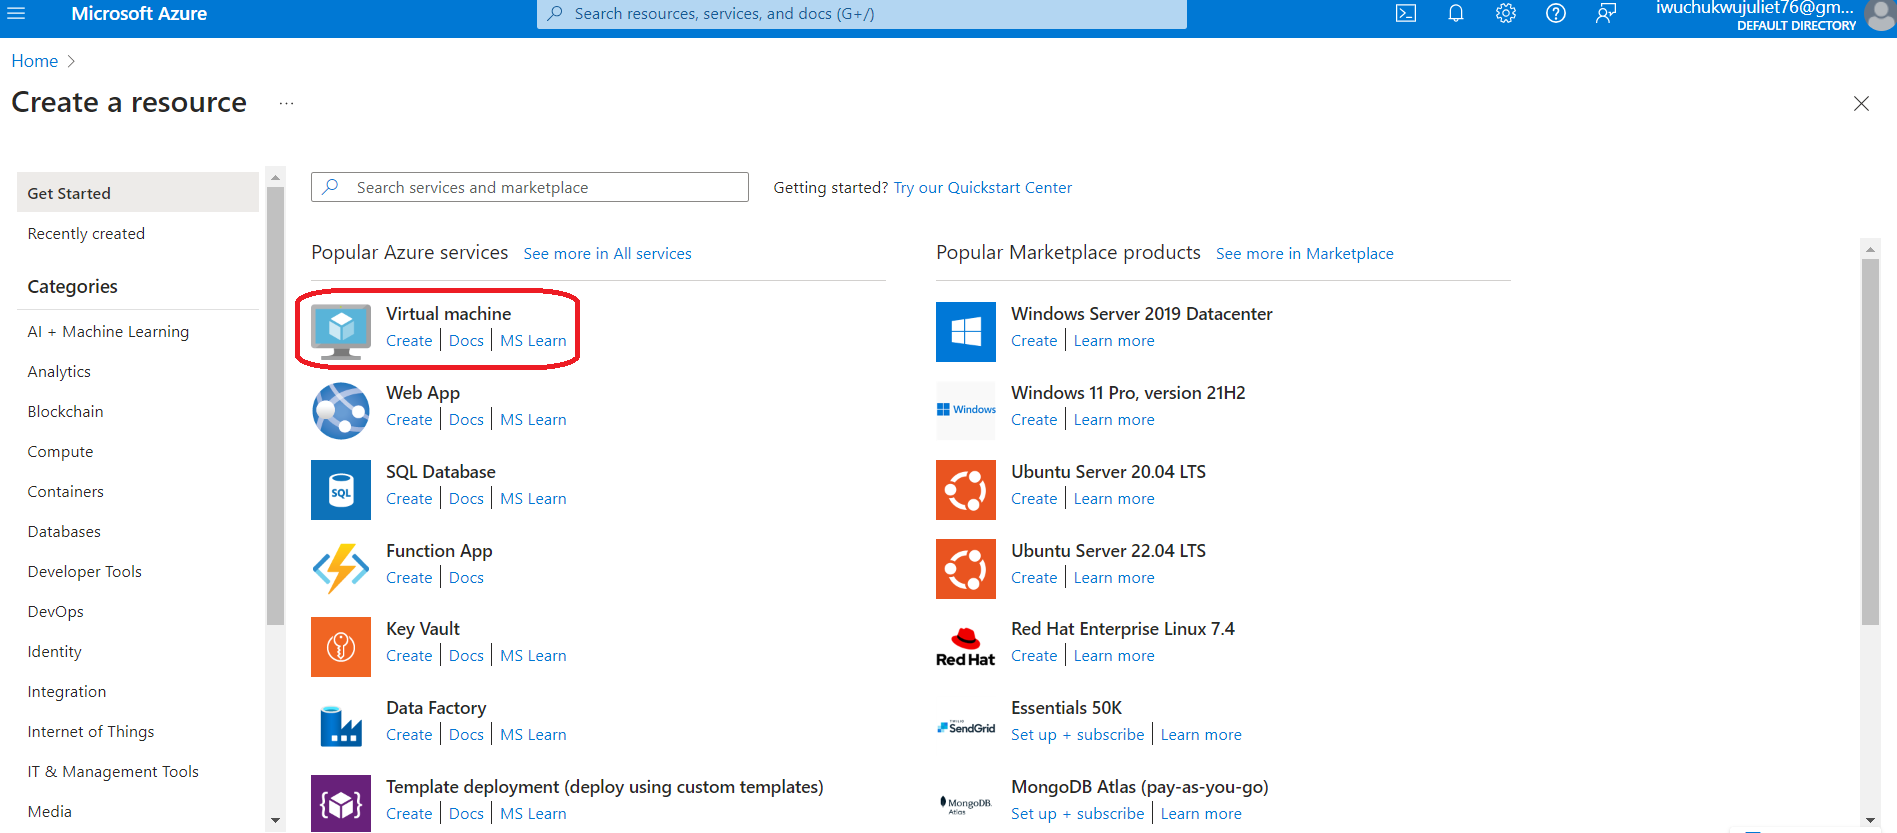This screenshot has width=1897, height=833.
Task: Click Set up + subscribe for Essentials 50K
Action: [x=1077, y=735]
